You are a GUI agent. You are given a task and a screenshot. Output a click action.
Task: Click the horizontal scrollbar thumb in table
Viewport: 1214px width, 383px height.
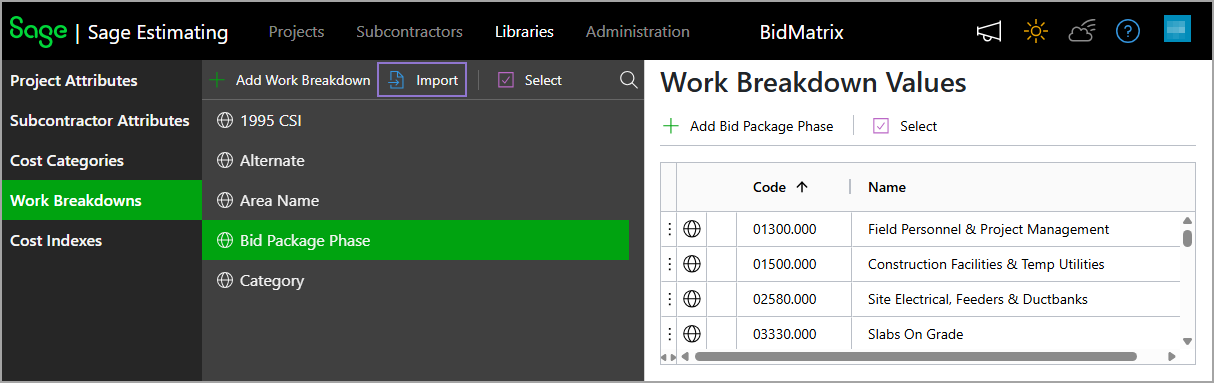coord(916,356)
